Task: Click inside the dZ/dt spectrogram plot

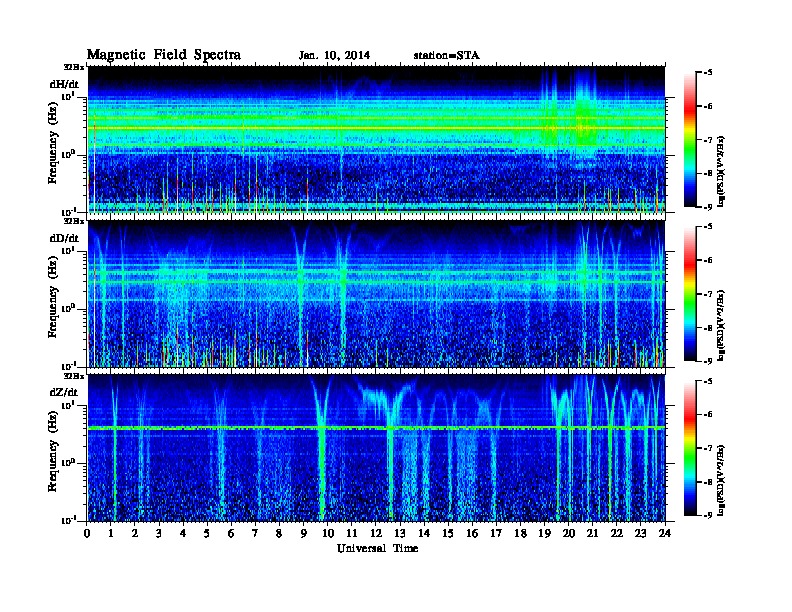Action: pos(376,448)
